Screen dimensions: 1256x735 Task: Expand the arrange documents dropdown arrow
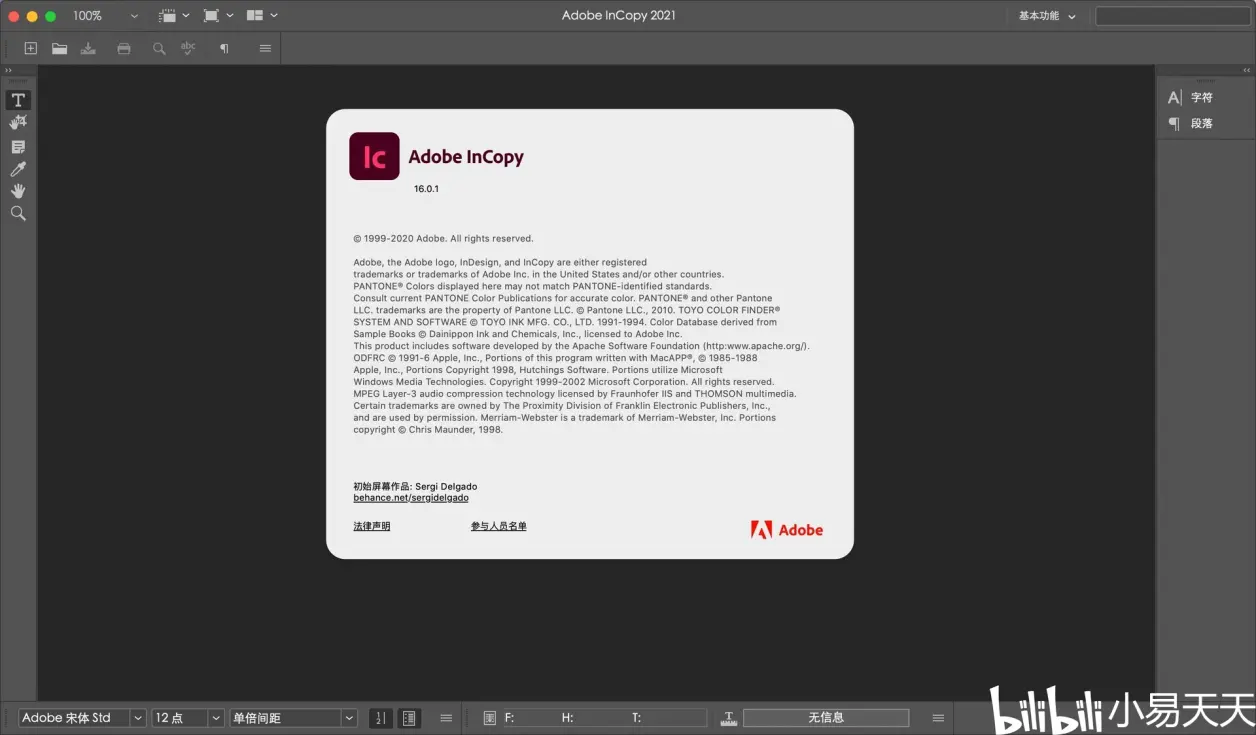coord(274,16)
